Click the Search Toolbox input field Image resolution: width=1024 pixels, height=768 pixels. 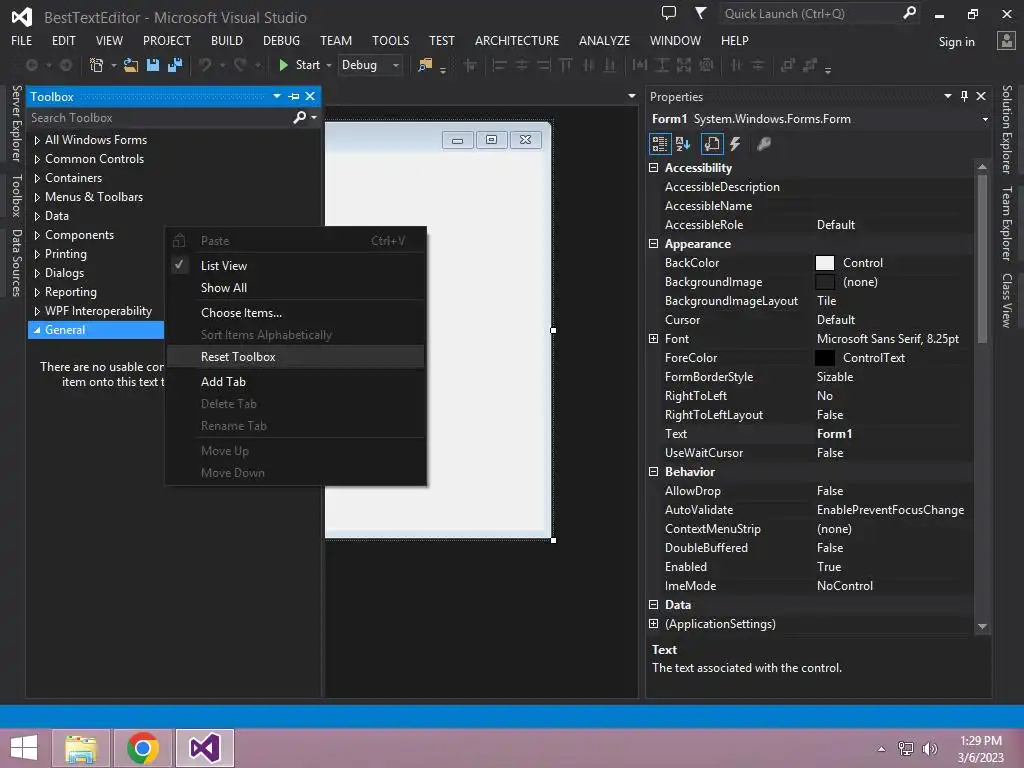point(160,118)
